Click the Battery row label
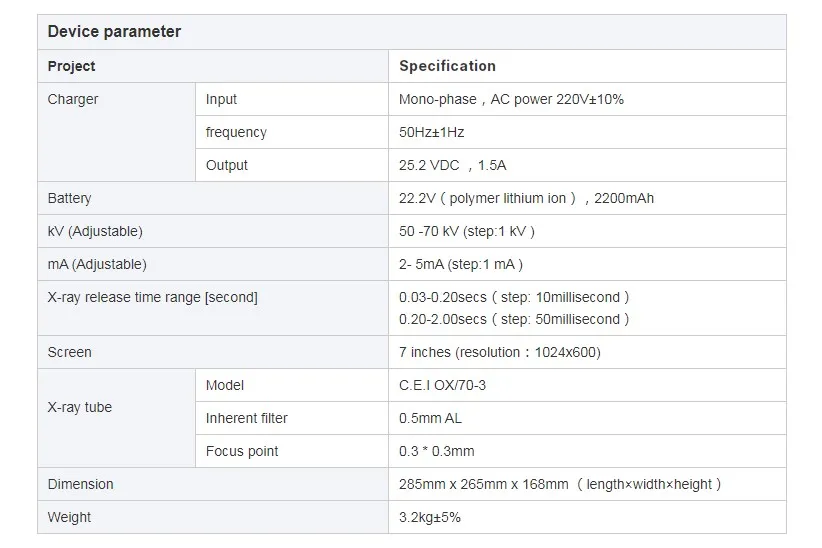Image resolution: width=822 pixels, height=548 pixels. pos(69,198)
